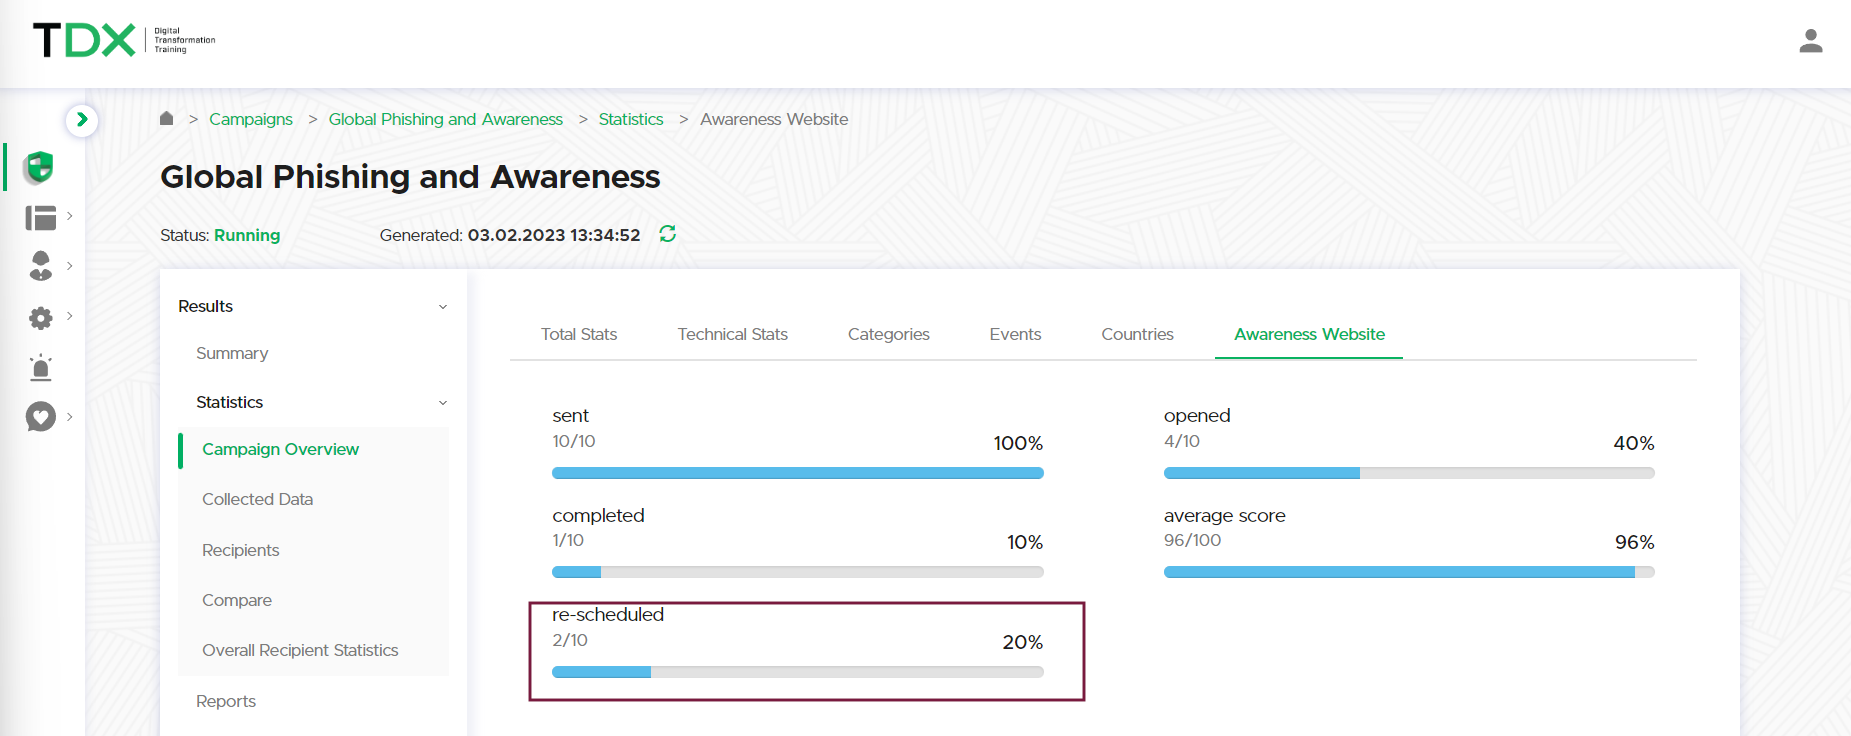1851x736 pixels.
Task: Open Overall Recipient Statistics
Action: (x=300, y=650)
